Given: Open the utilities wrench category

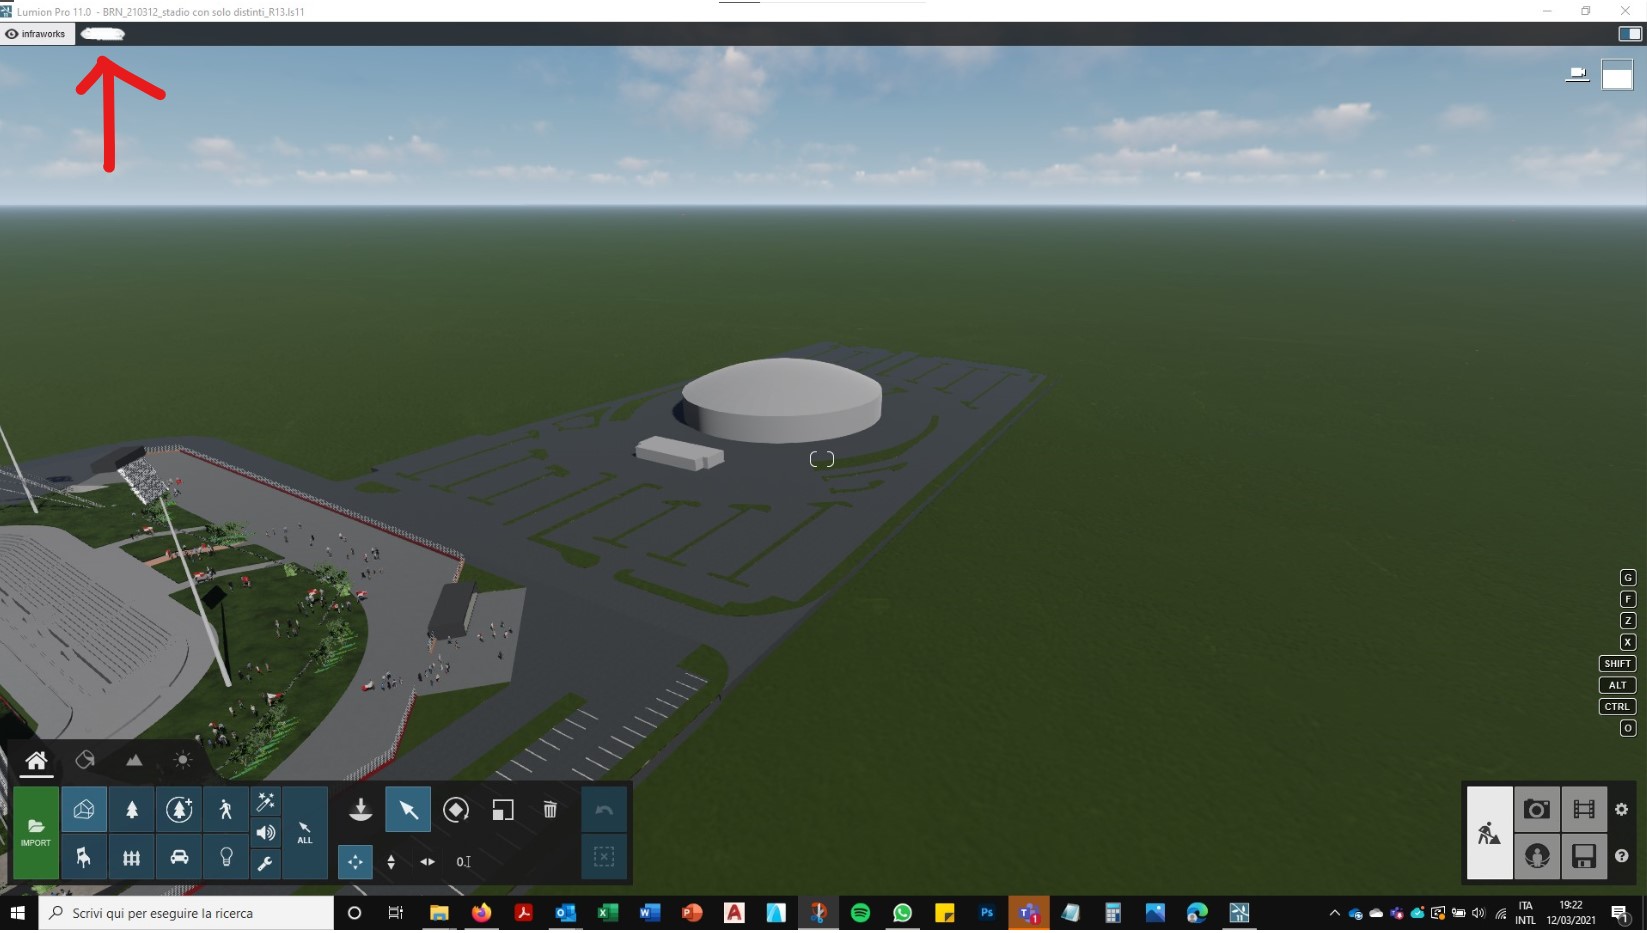Looking at the screenshot, I should click(265, 863).
